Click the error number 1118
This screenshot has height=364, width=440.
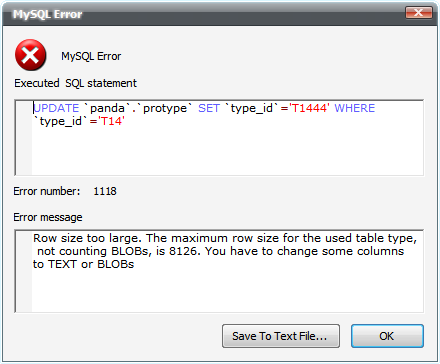click(105, 191)
